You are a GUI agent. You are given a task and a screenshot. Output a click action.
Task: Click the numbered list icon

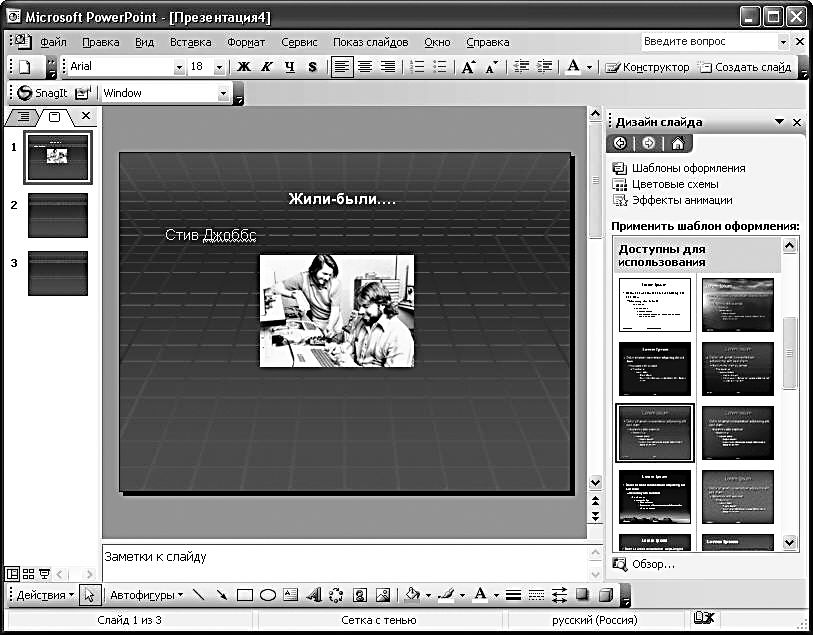coord(417,67)
